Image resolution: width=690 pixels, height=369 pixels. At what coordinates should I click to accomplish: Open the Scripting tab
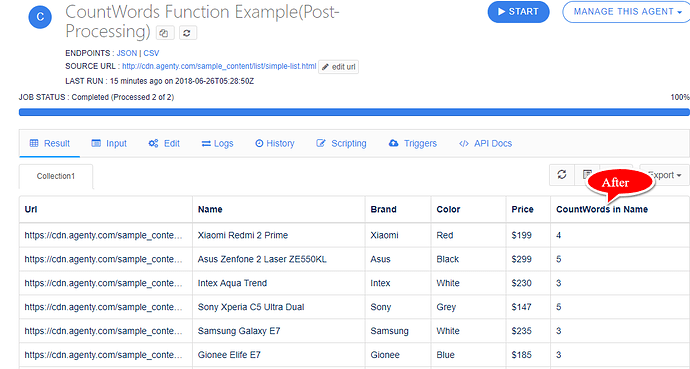(x=341, y=143)
